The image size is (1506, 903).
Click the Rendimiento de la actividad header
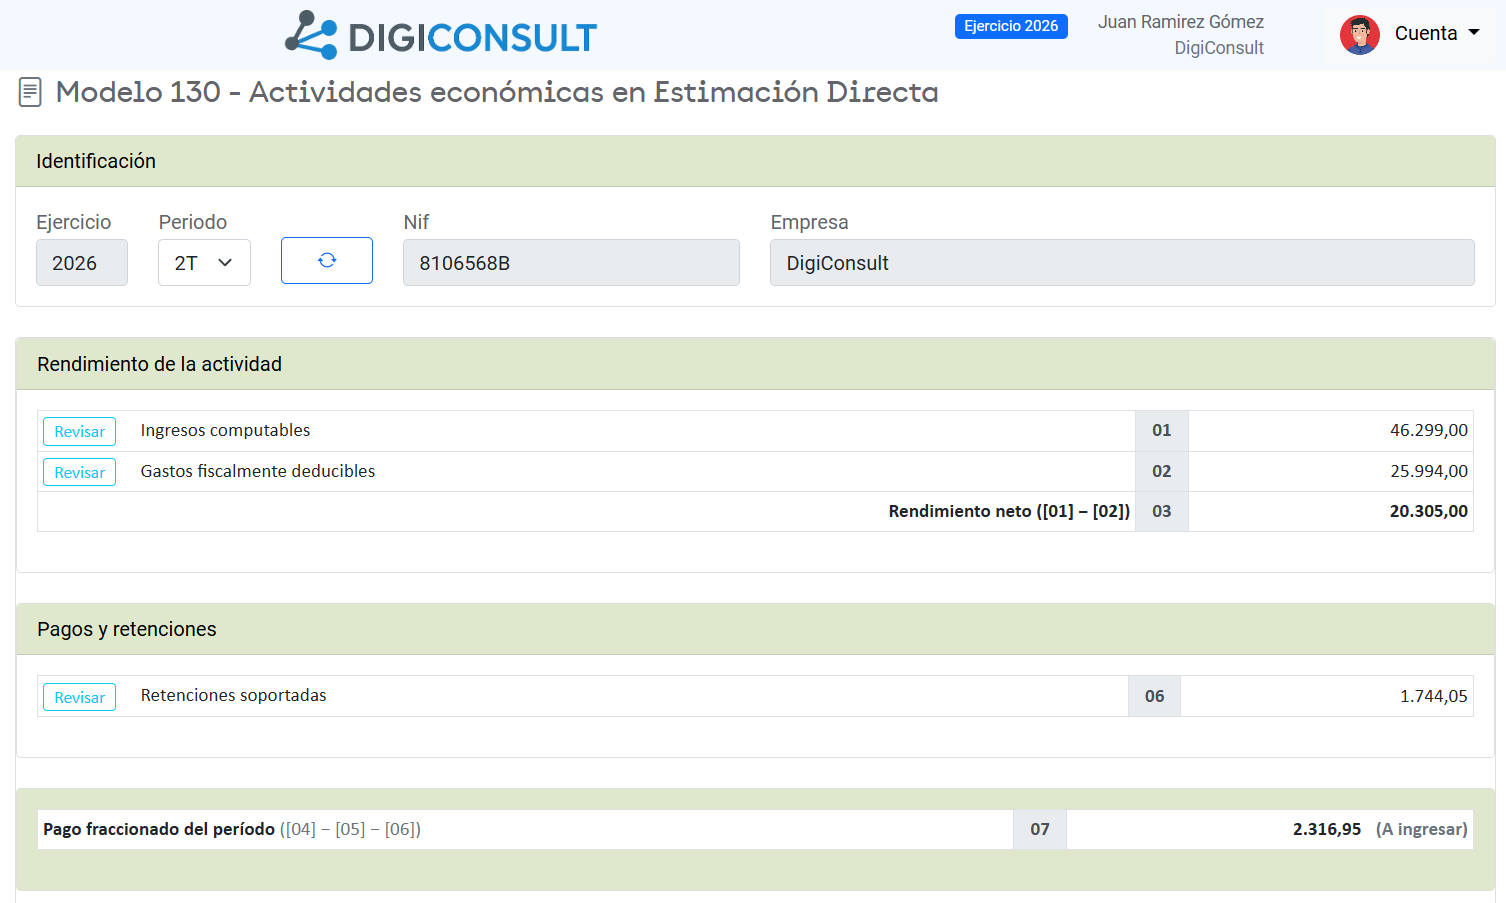[755, 364]
